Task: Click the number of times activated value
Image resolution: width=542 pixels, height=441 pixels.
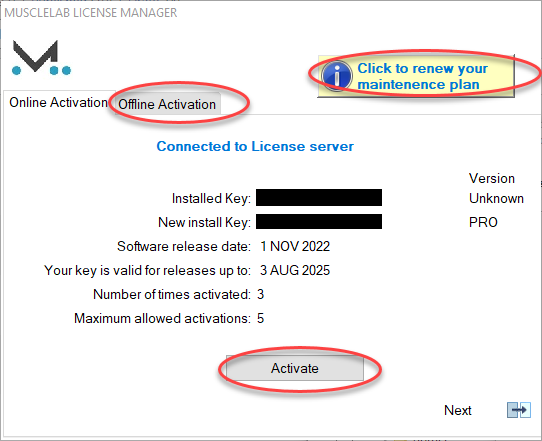Action: (260, 294)
